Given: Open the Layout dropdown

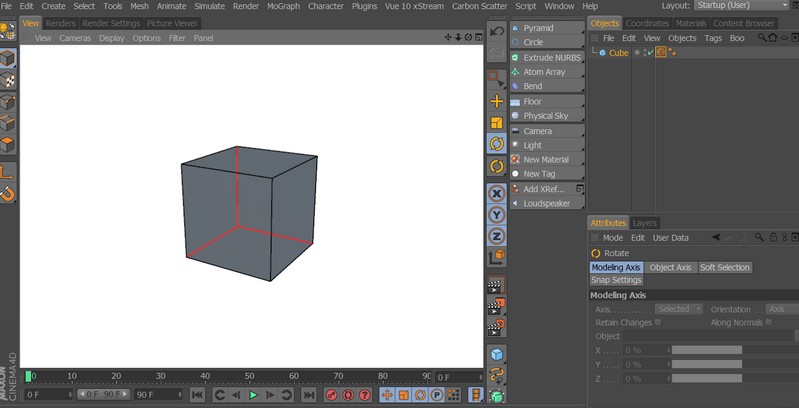Looking at the screenshot, I should pos(742,6).
